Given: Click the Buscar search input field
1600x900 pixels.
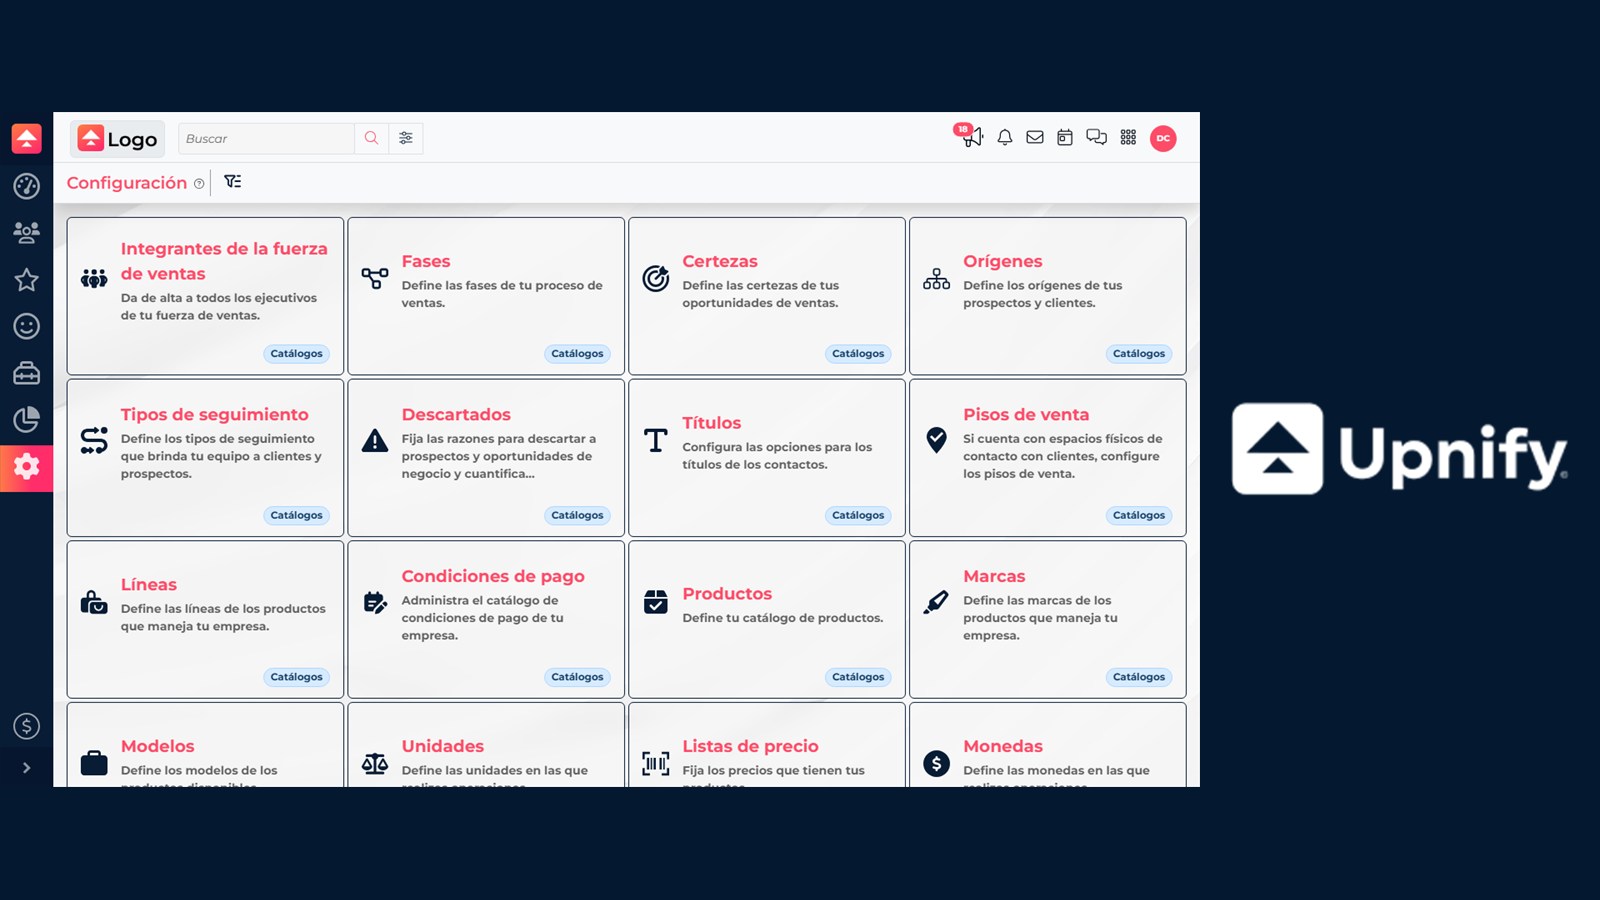Looking at the screenshot, I should (266, 138).
